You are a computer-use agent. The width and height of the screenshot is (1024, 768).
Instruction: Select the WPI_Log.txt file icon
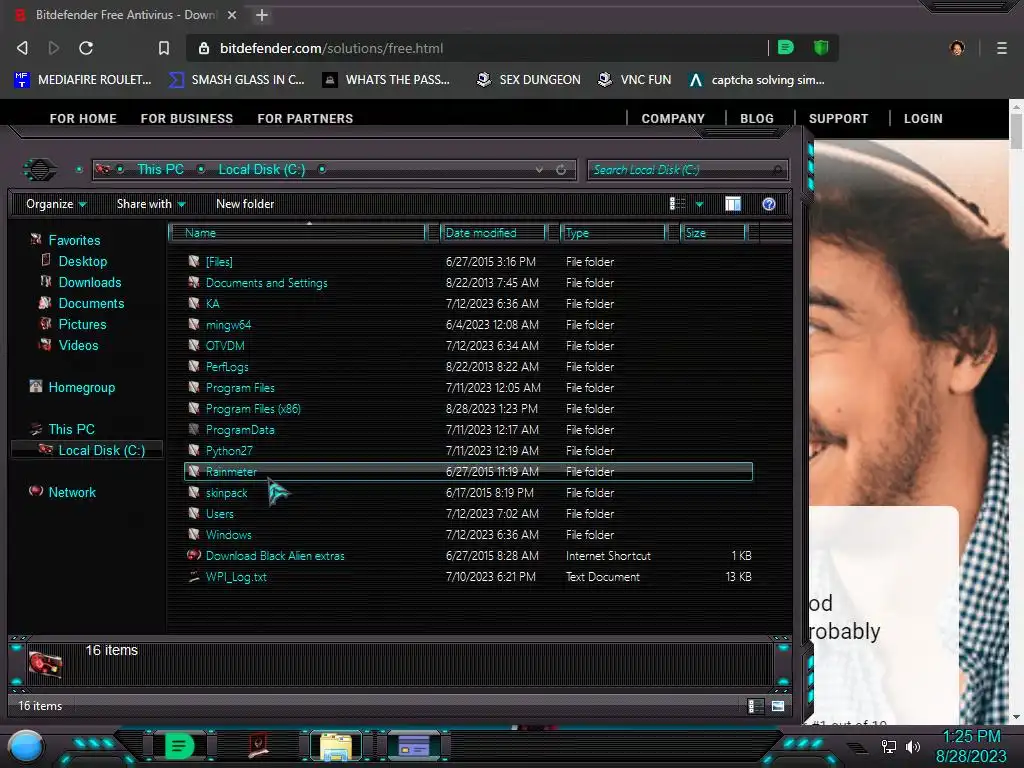coord(194,577)
